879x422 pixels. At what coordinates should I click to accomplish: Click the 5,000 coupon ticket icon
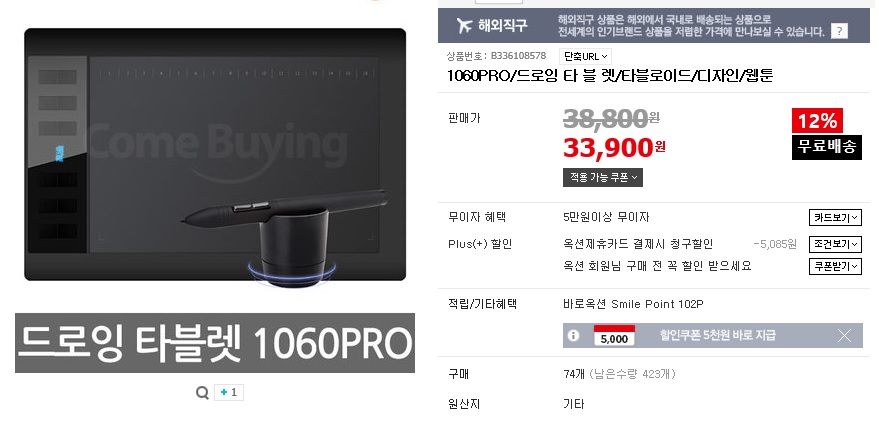tap(614, 335)
